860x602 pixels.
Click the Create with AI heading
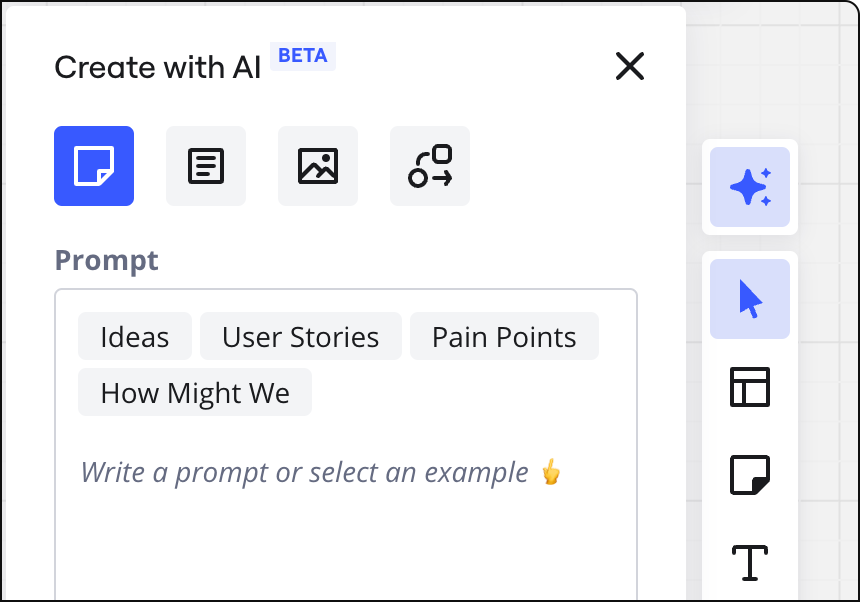point(157,67)
